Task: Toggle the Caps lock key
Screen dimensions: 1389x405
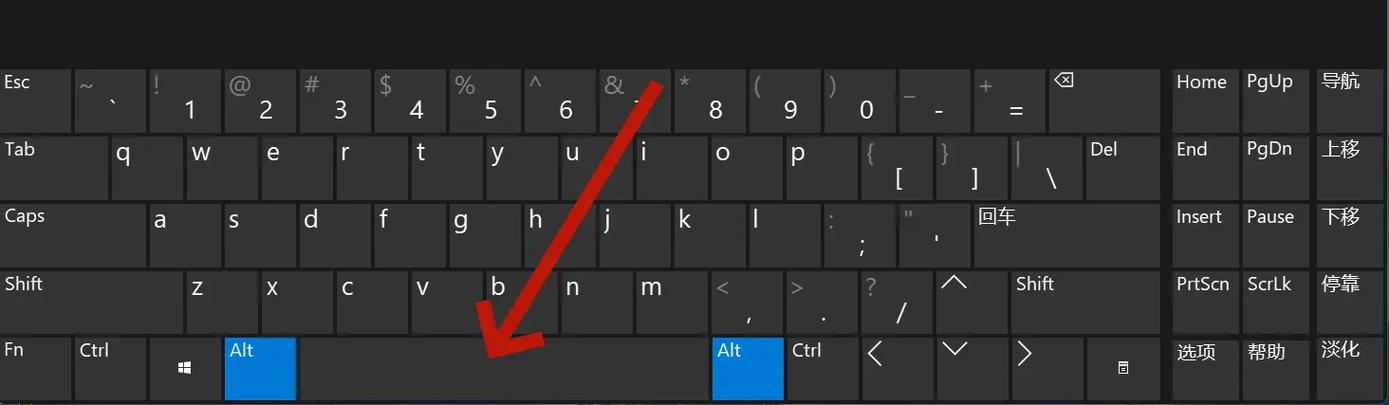Action: [73, 235]
